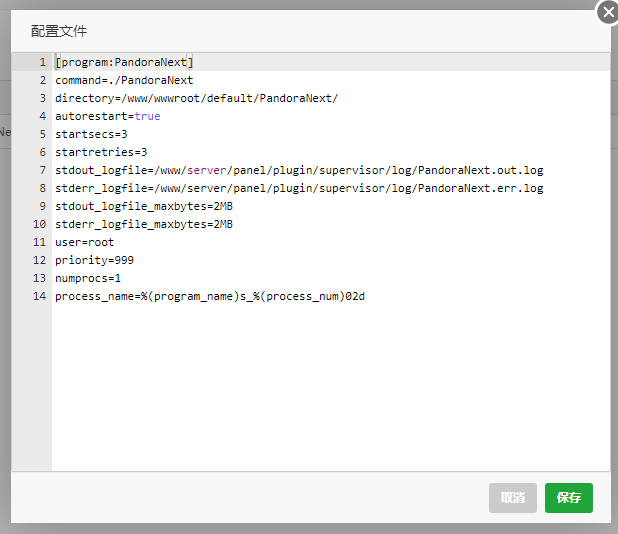This screenshot has height=534, width=618.
Task: Click line number 10 in gutter
Action: pos(39,224)
